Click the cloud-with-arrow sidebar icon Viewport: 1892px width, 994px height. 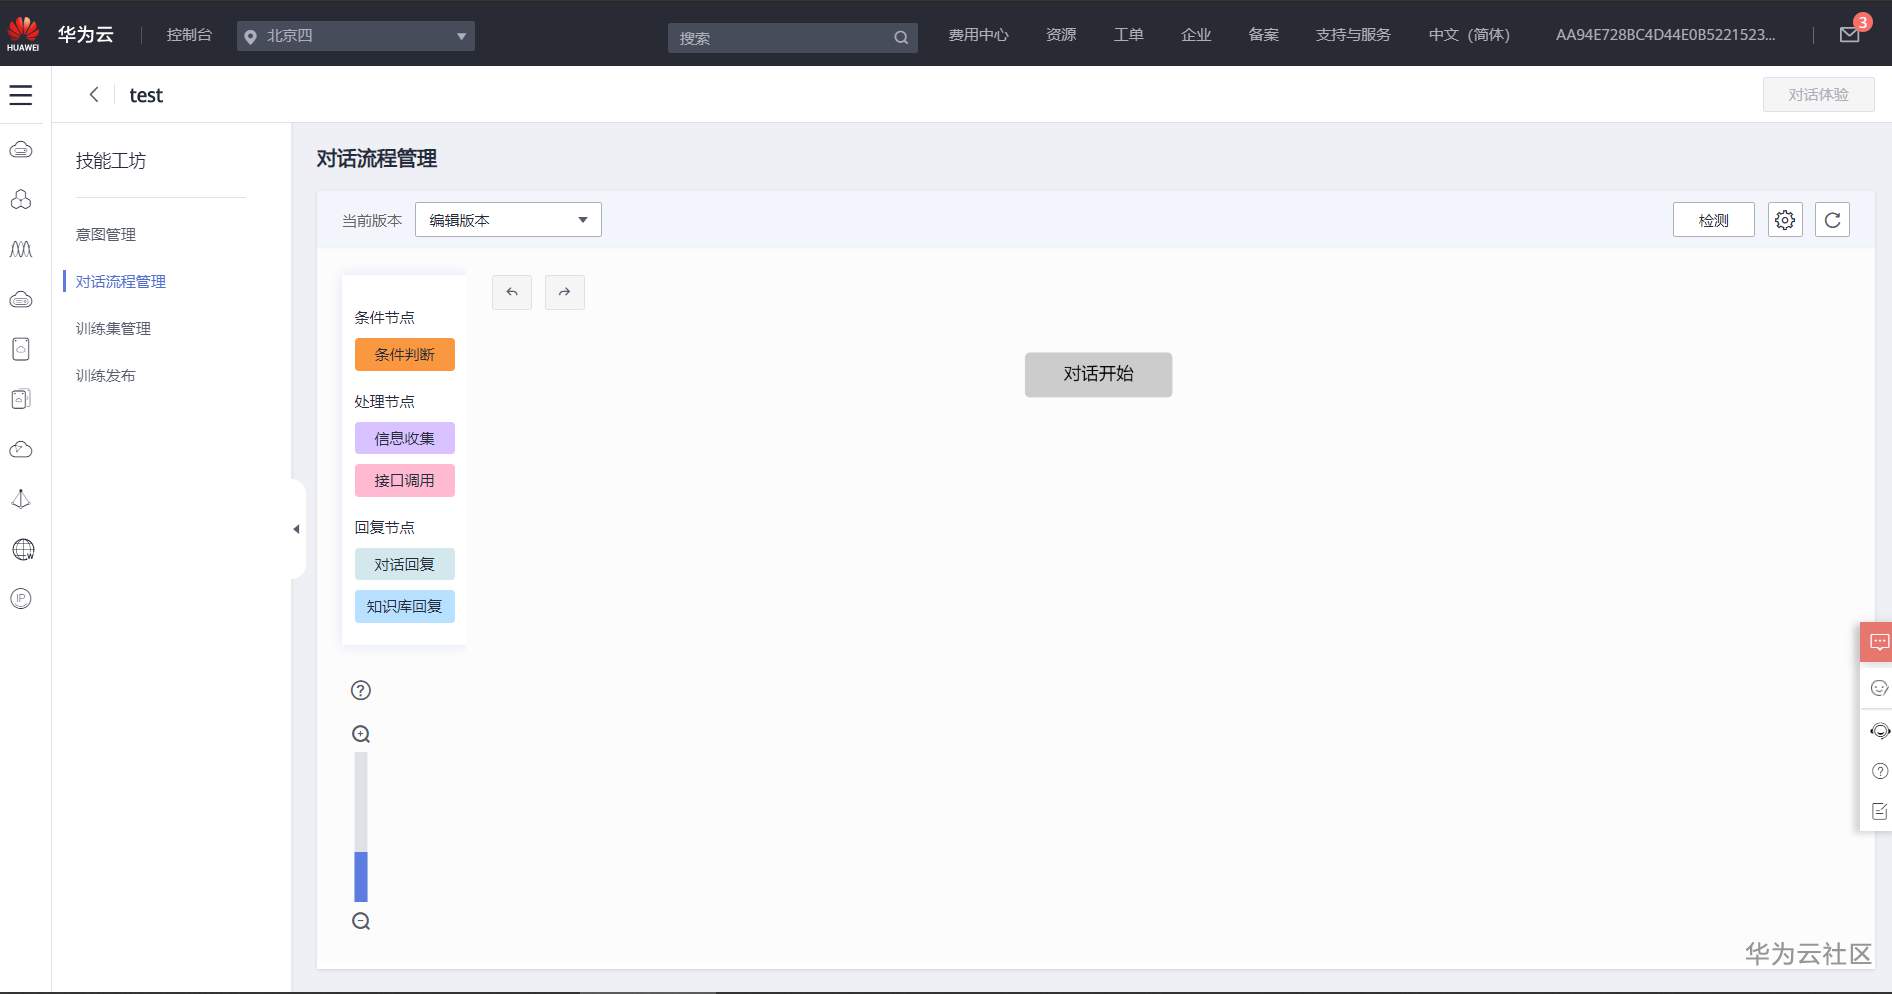[x=21, y=449]
